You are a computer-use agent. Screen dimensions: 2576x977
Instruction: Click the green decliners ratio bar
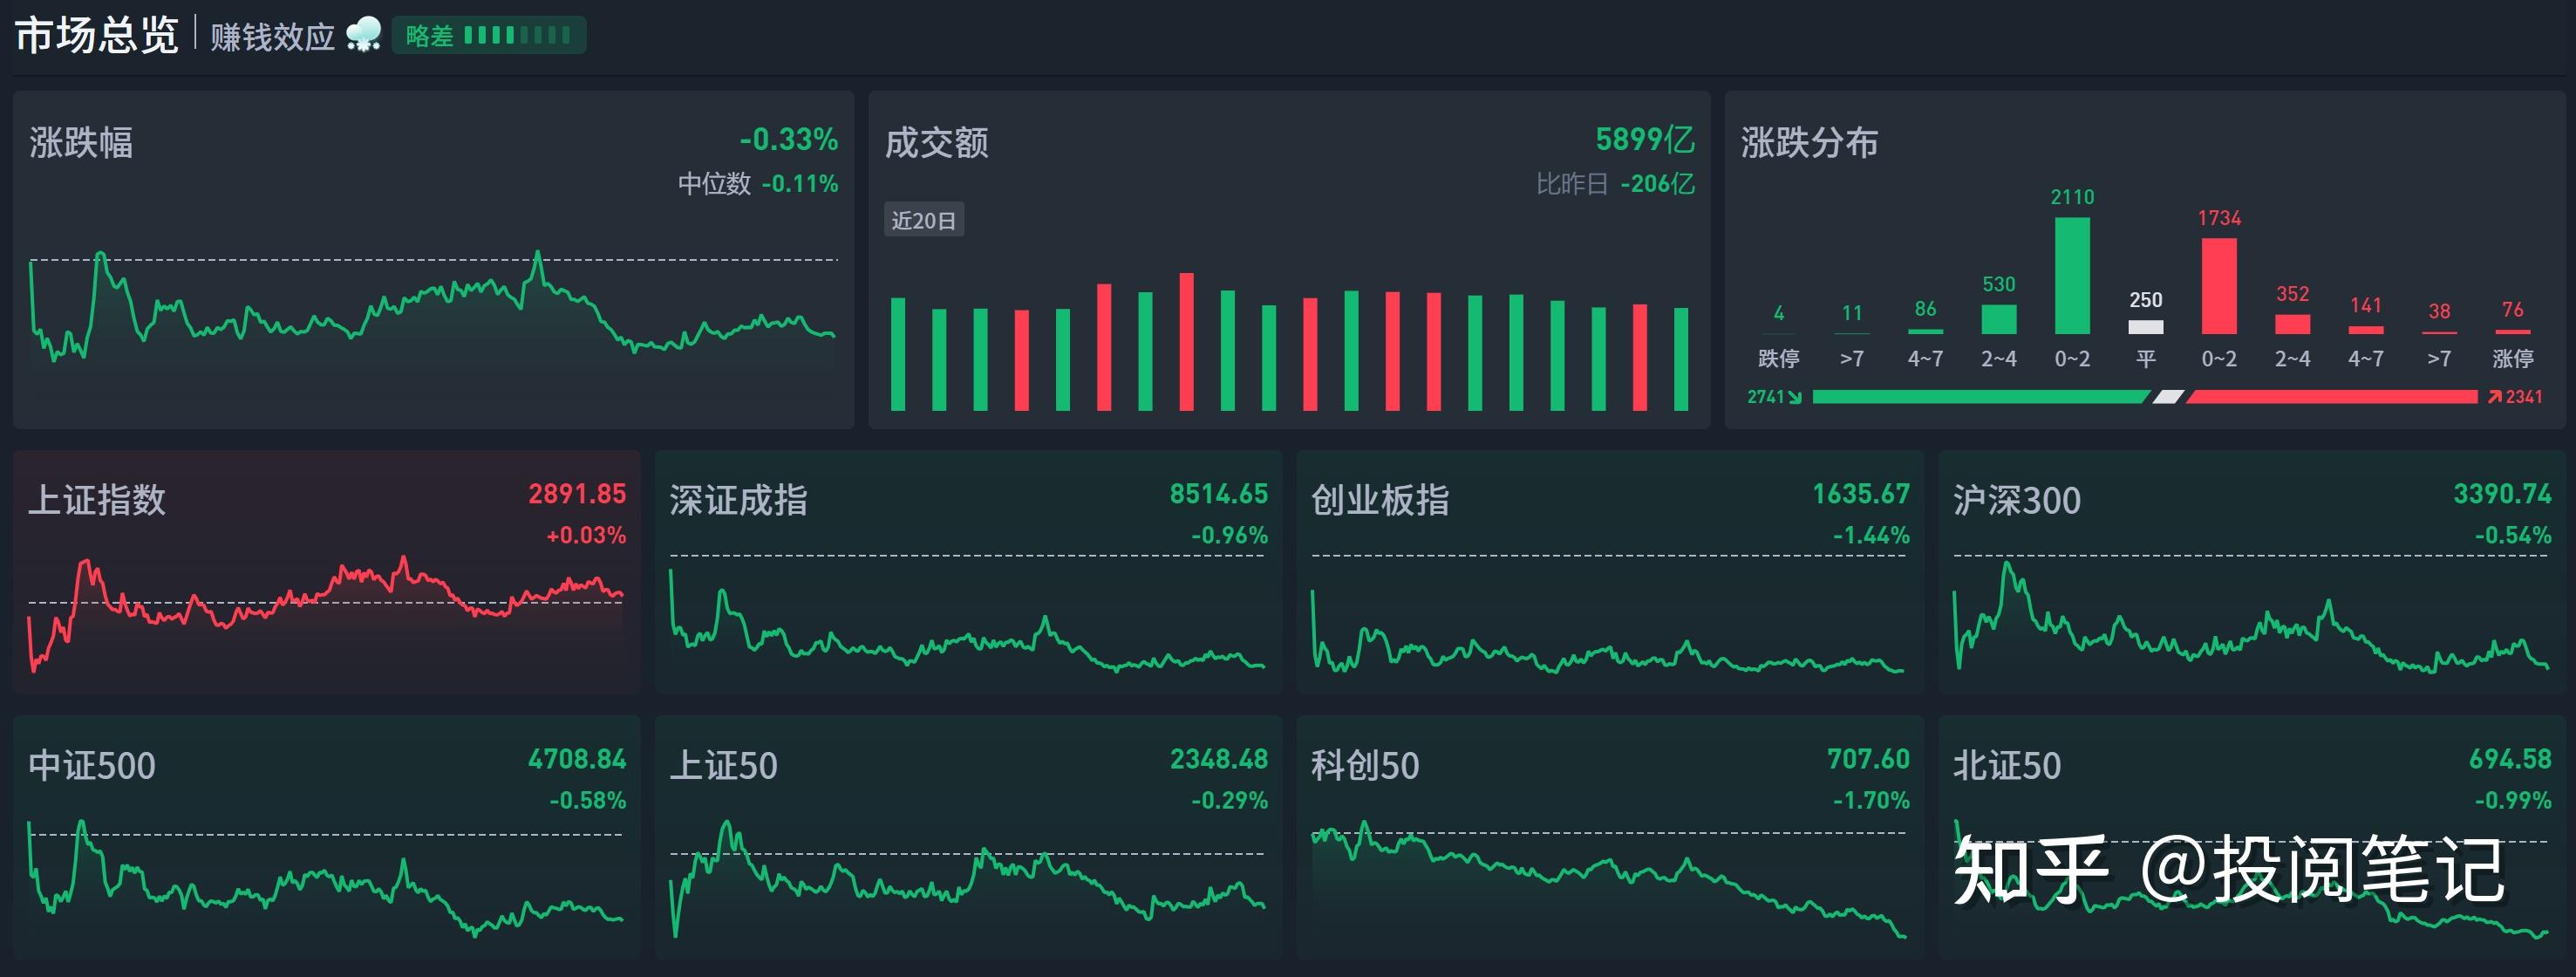(1981, 397)
